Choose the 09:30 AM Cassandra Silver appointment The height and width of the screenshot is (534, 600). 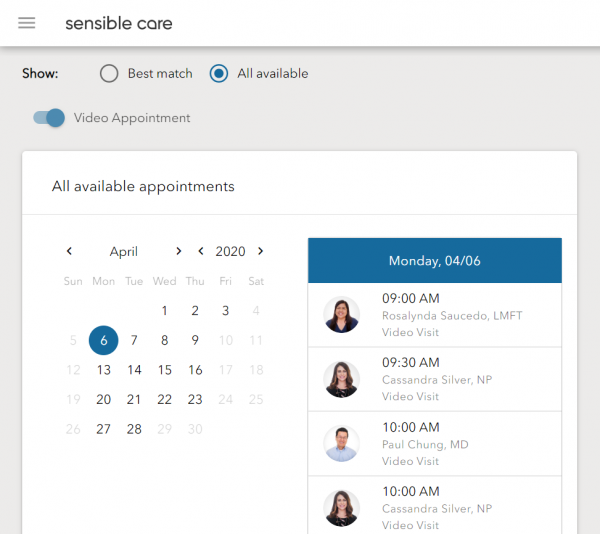(435, 379)
